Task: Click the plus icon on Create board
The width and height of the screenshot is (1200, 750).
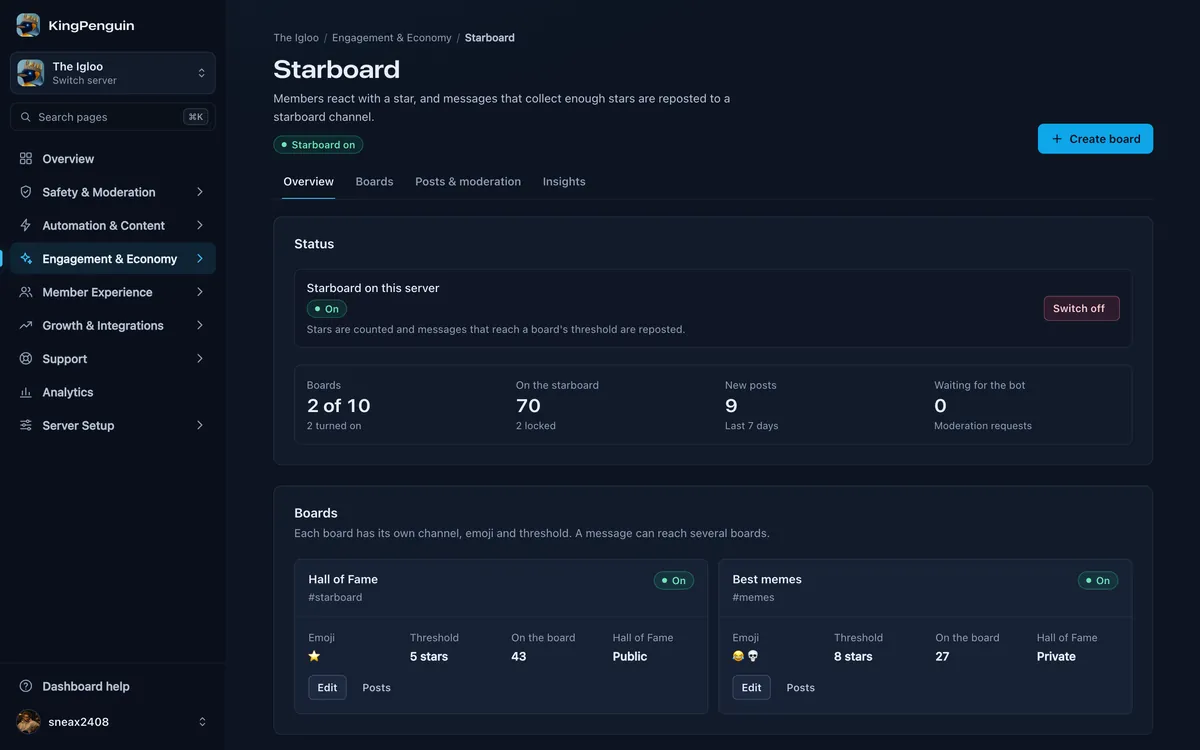Action: click(1057, 139)
